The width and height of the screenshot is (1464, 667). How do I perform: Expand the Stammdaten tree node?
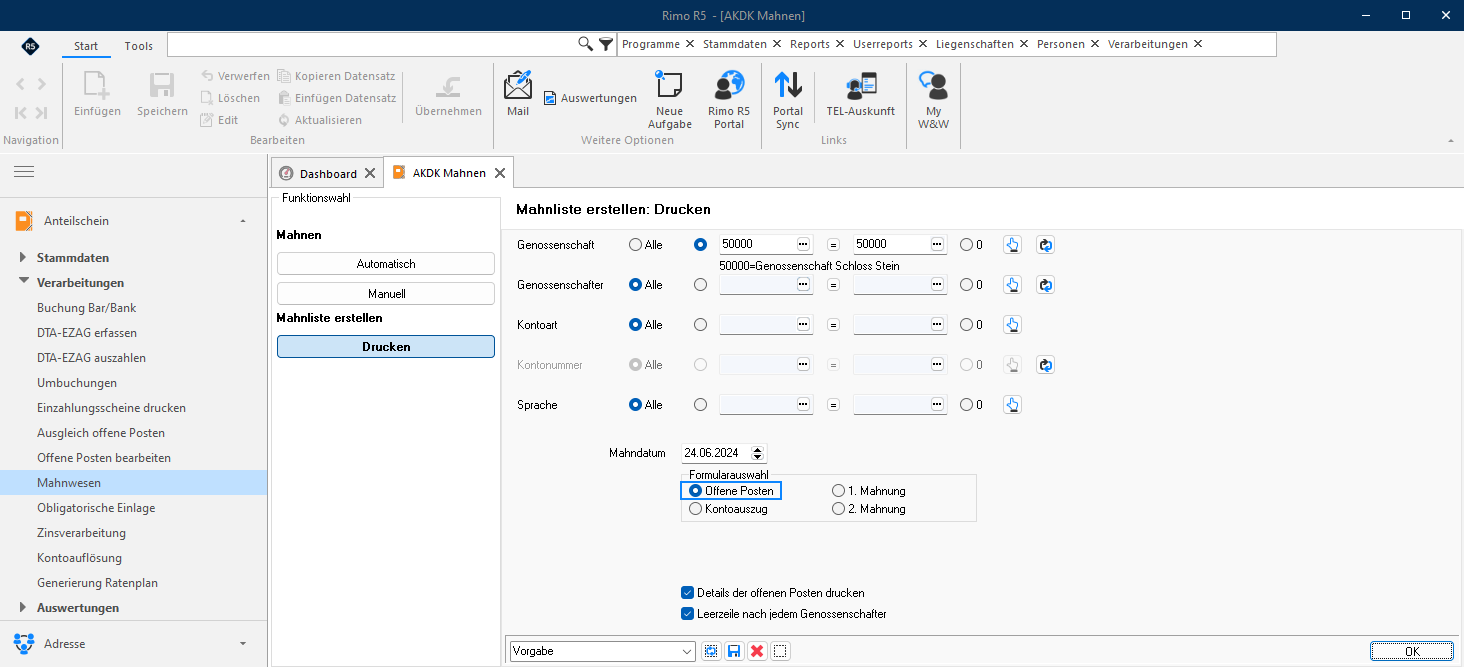point(24,258)
